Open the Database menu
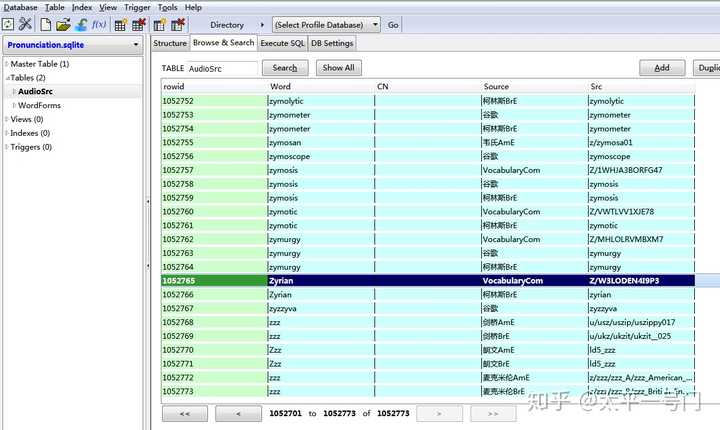 click(x=21, y=7)
